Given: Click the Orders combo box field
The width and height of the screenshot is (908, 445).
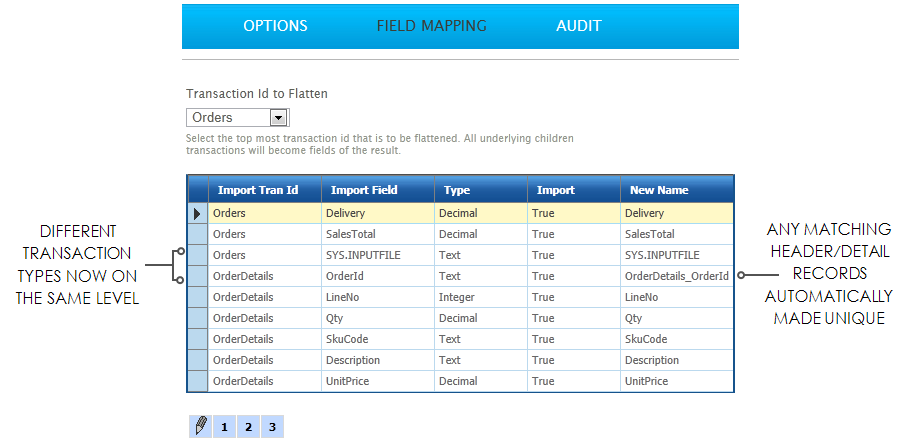Looking at the screenshot, I should [228, 118].
